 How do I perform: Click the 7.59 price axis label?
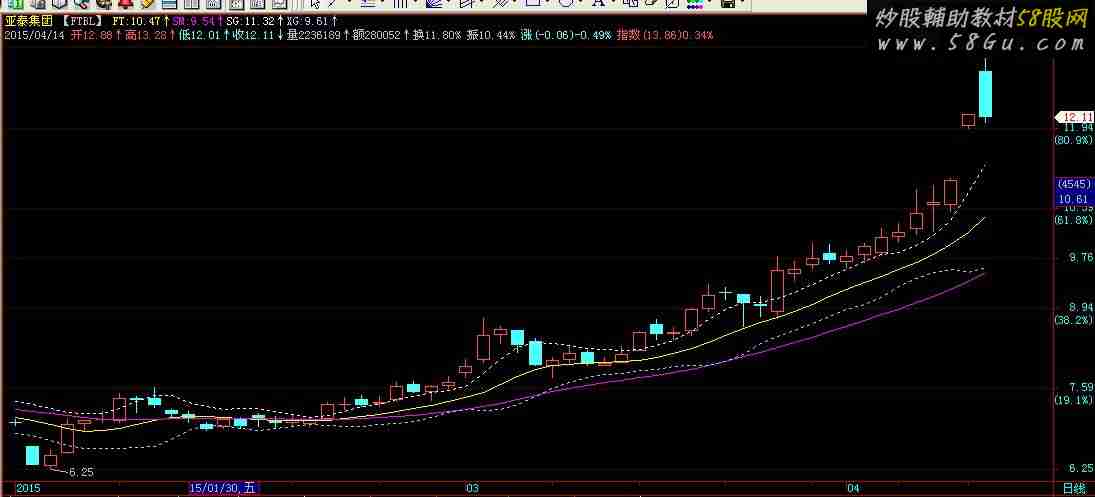click(x=1080, y=387)
